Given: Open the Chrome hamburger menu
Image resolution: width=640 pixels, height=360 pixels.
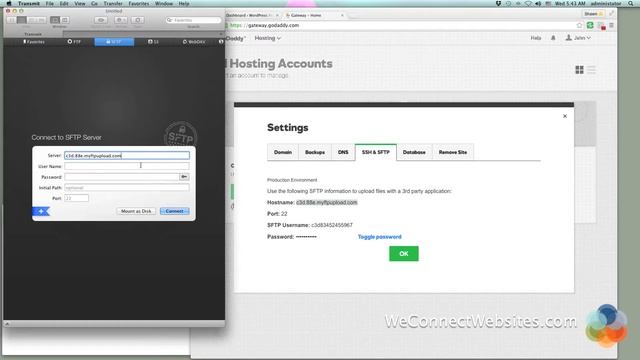Looking at the screenshot, I should click(611, 25).
